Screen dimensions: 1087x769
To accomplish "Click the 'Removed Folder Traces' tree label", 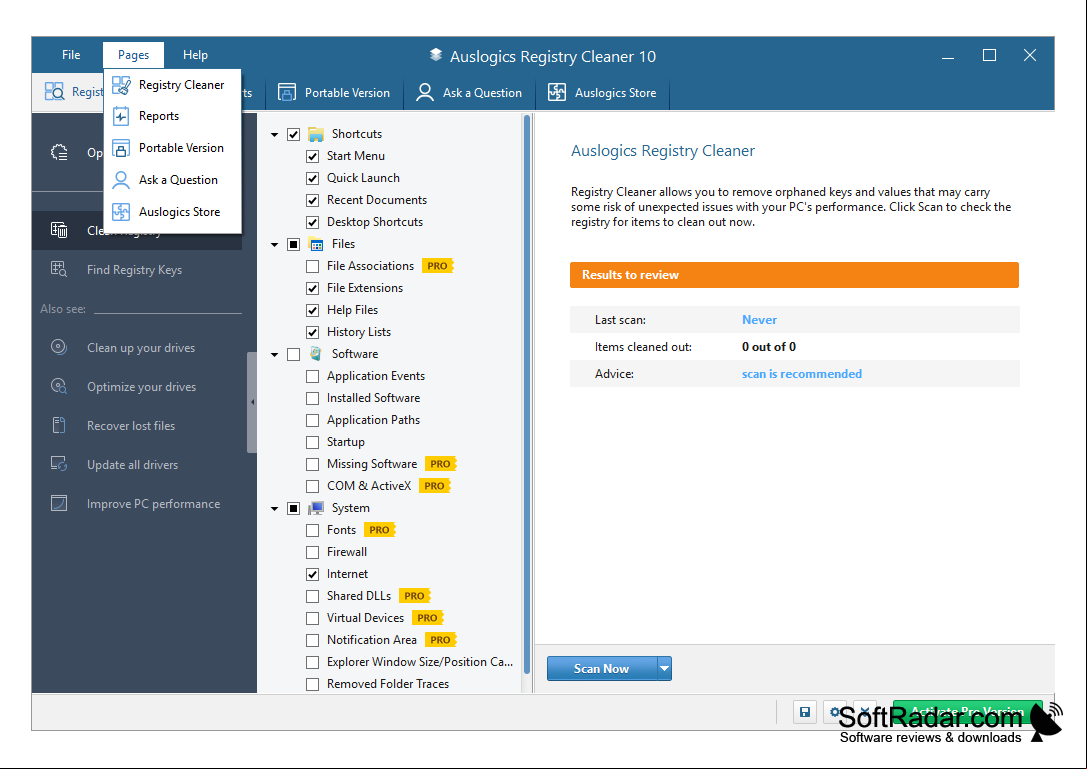I will pyautogui.click(x=388, y=684).
